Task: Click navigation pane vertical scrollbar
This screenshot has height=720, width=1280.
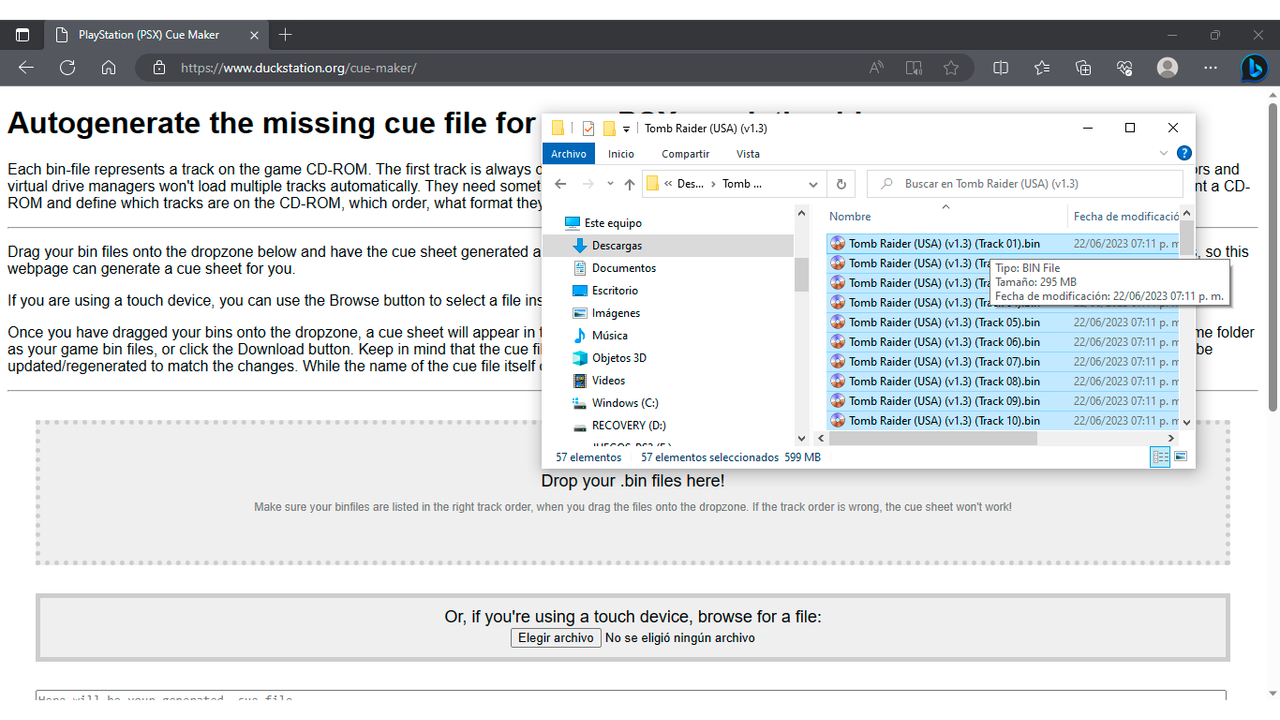Action: [x=801, y=273]
